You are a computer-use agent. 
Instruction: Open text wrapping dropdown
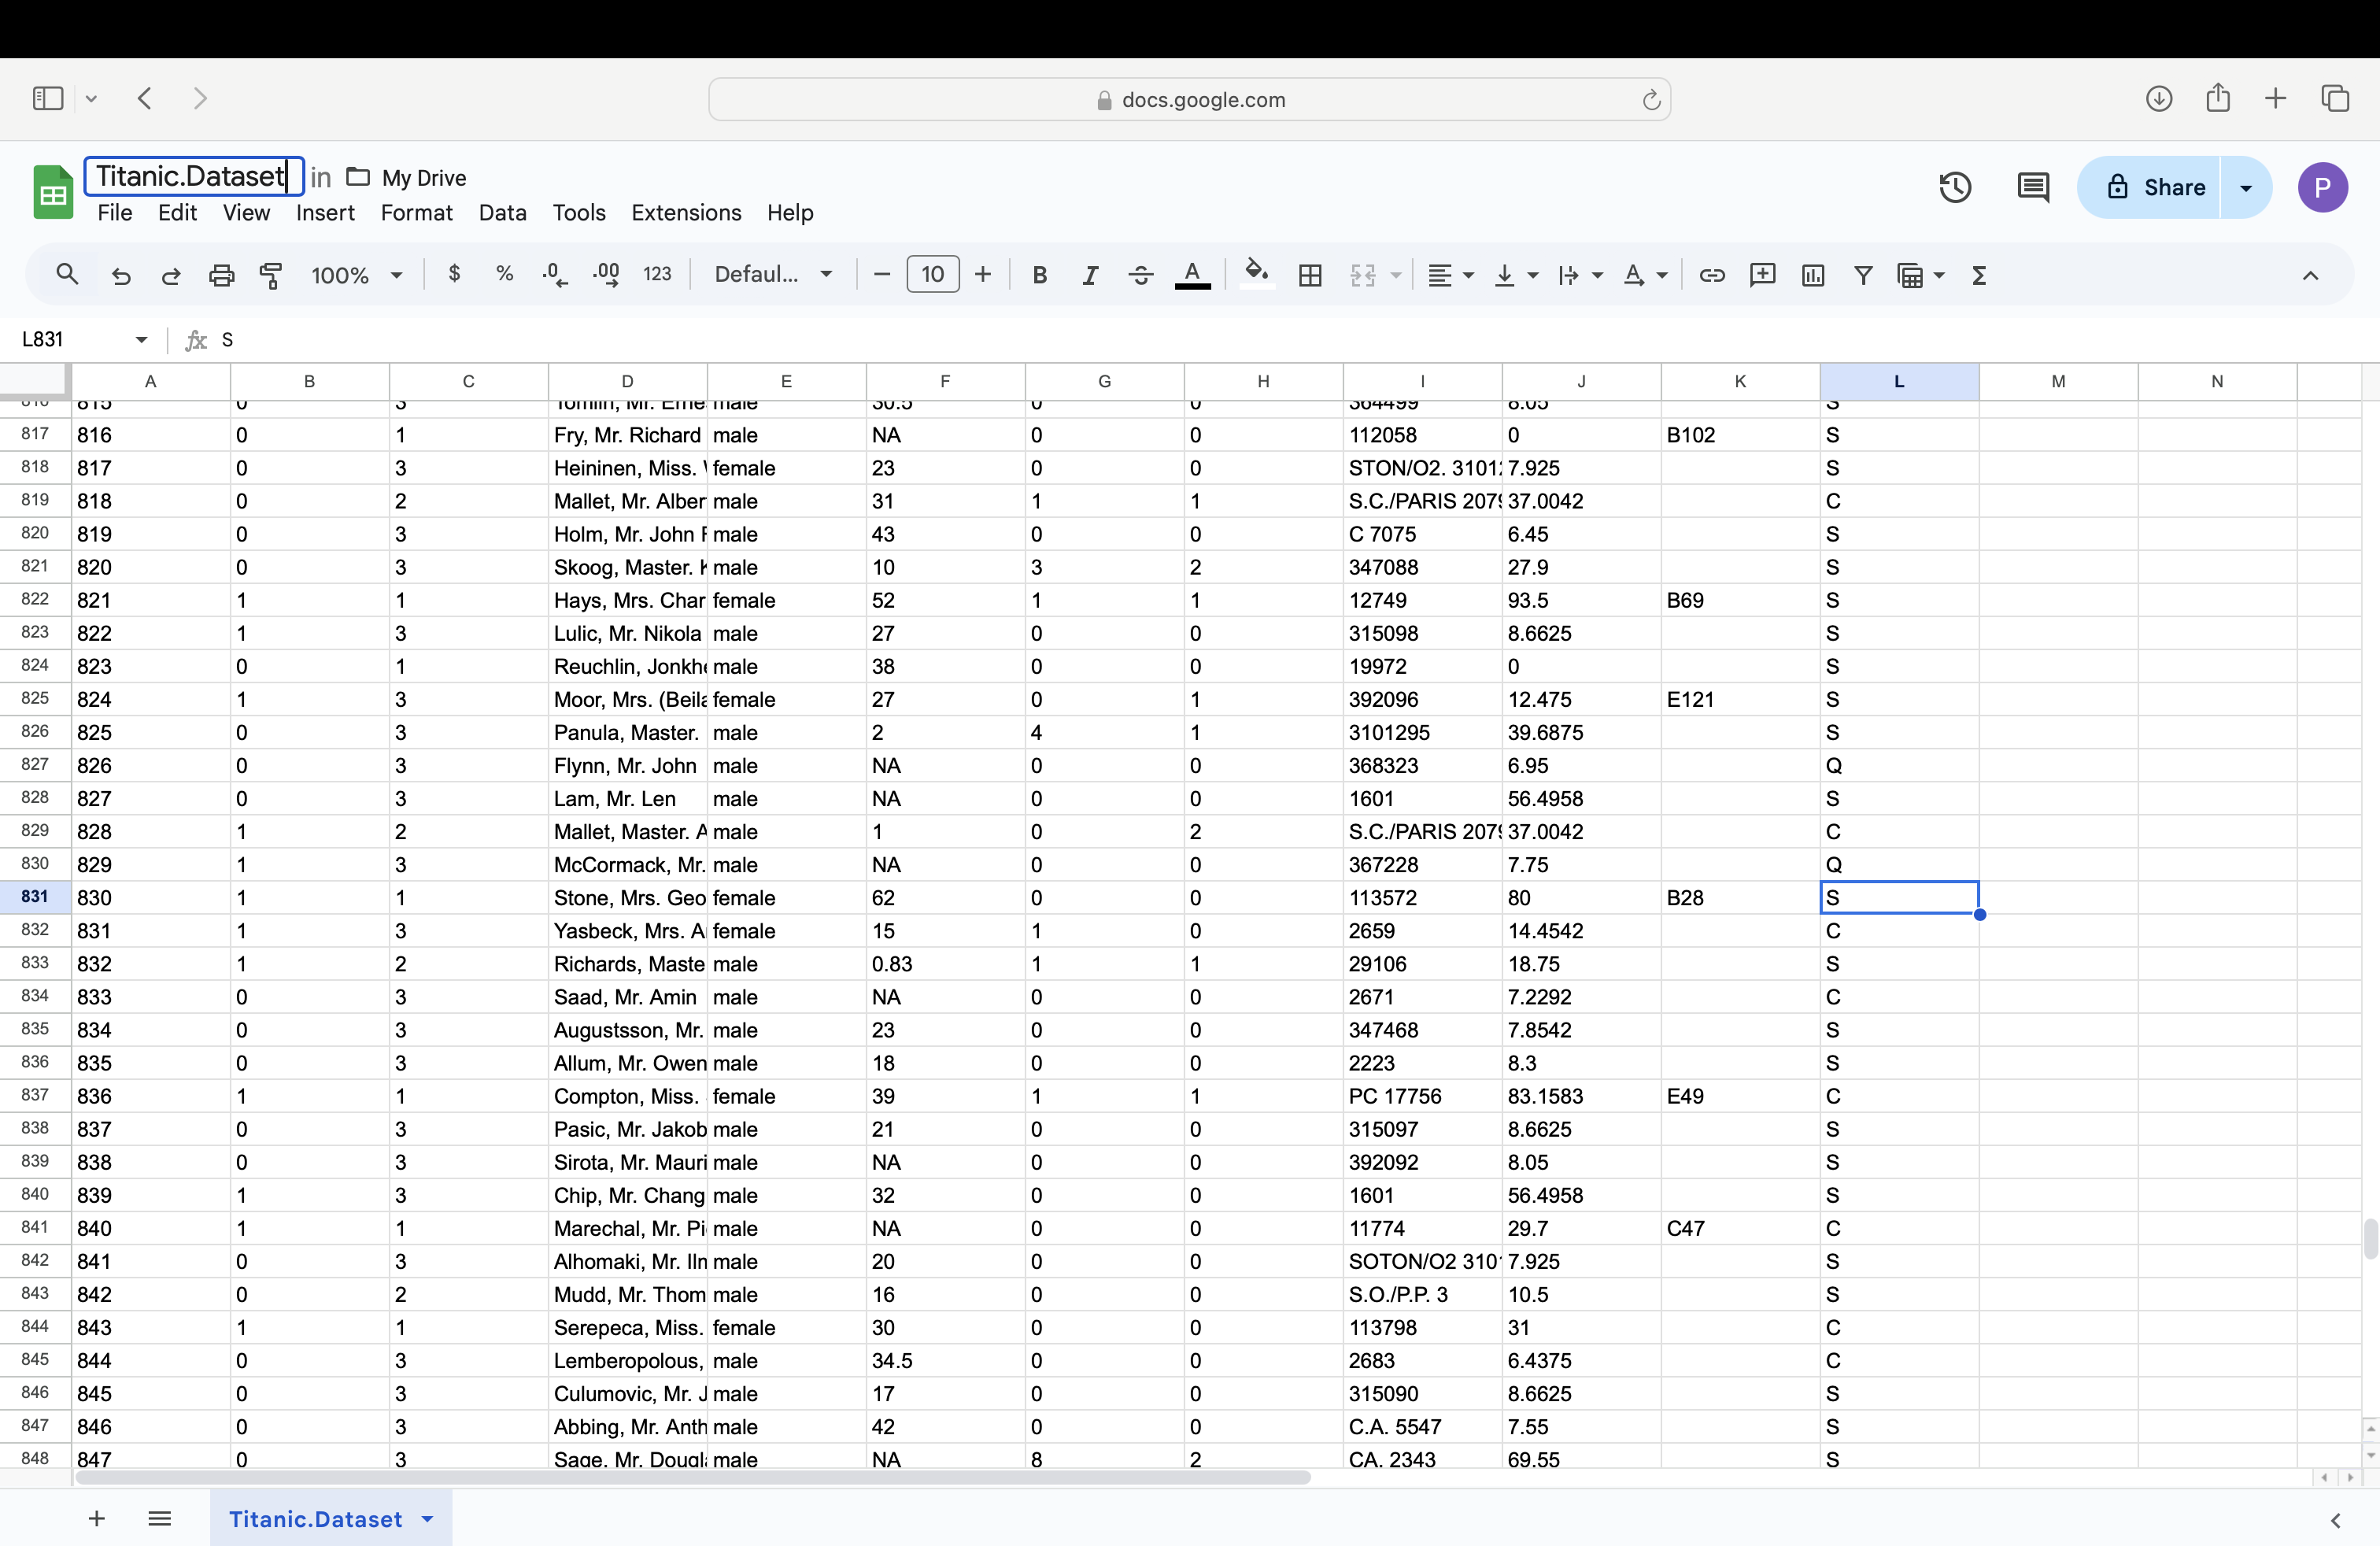coord(1580,275)
